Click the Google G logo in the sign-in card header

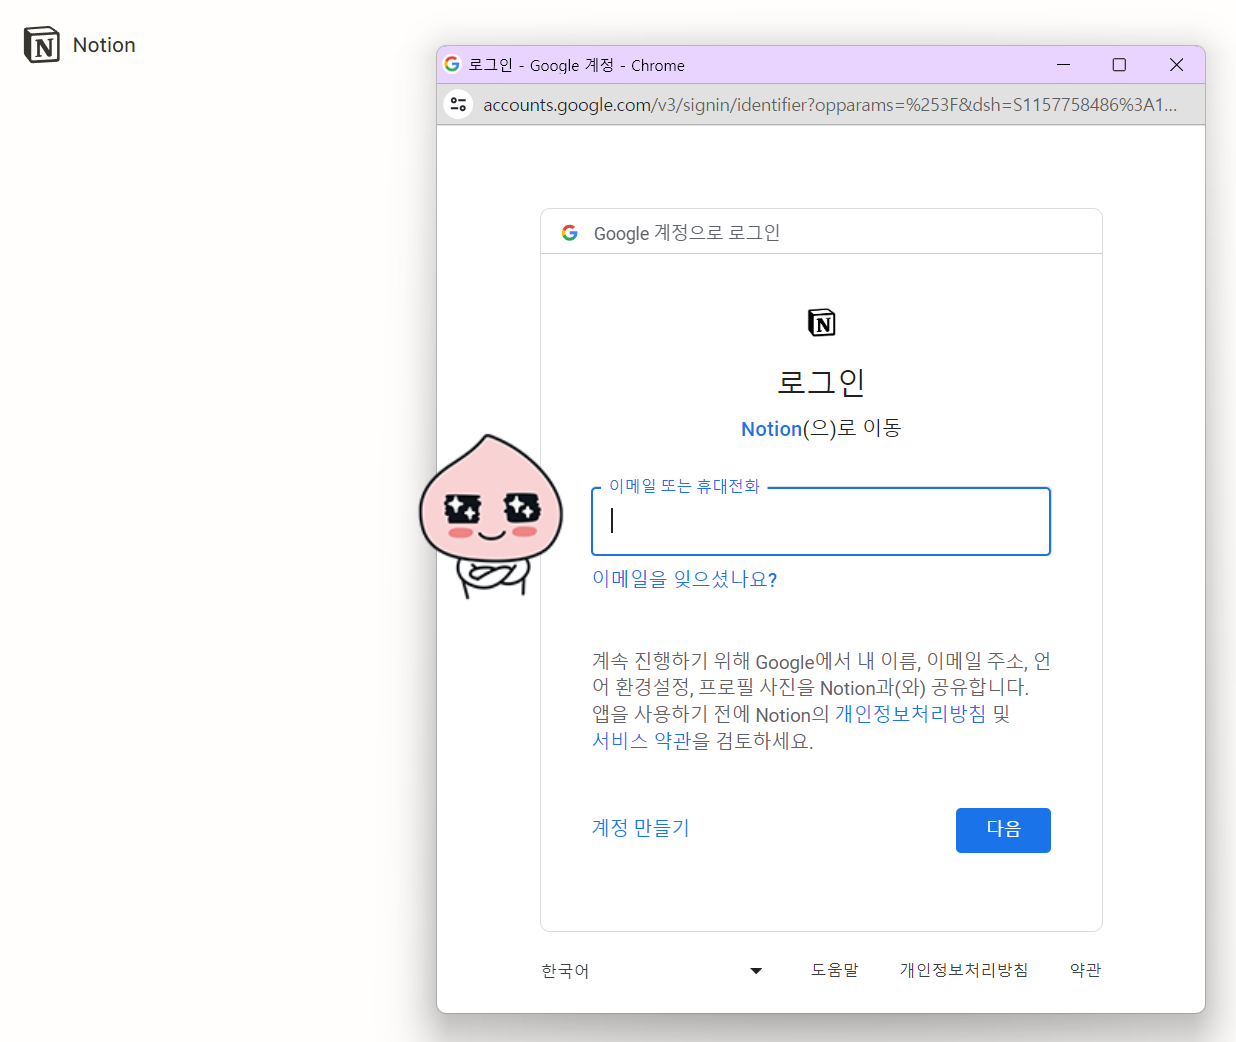point(570,233)
